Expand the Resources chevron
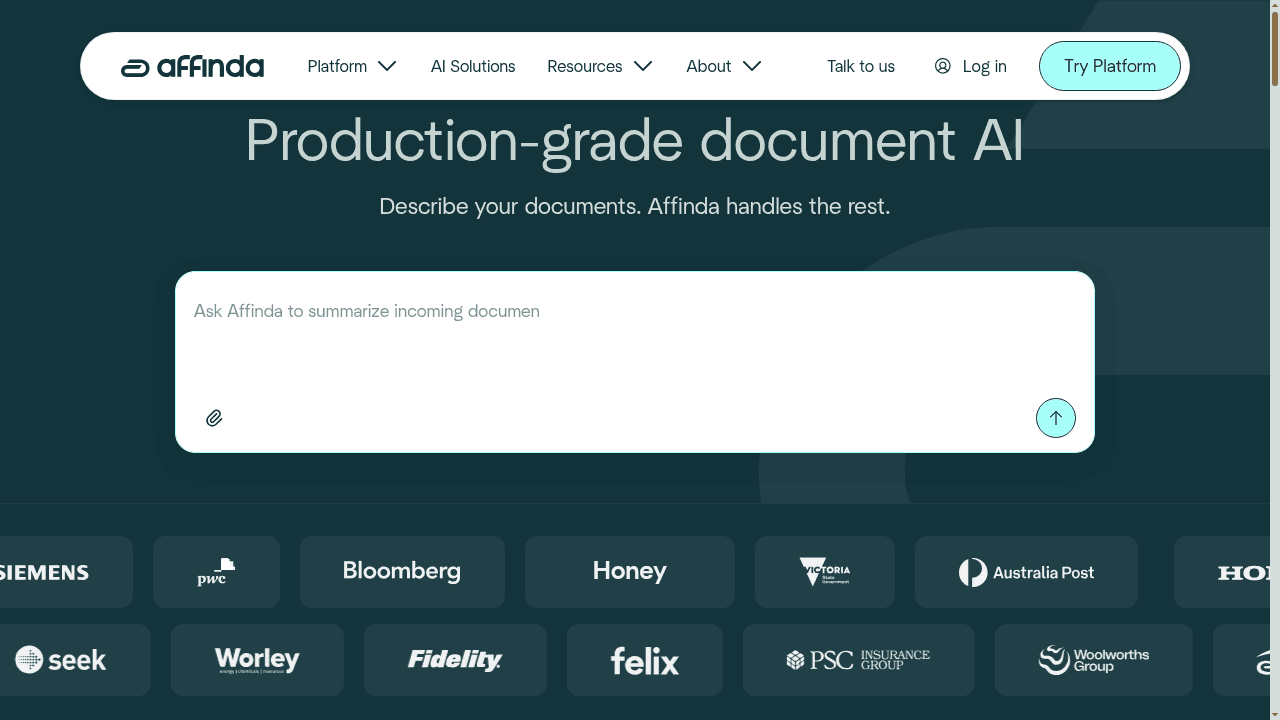Screen dimensions: 1280x720 pyautogui.click(x=643, y=66)
